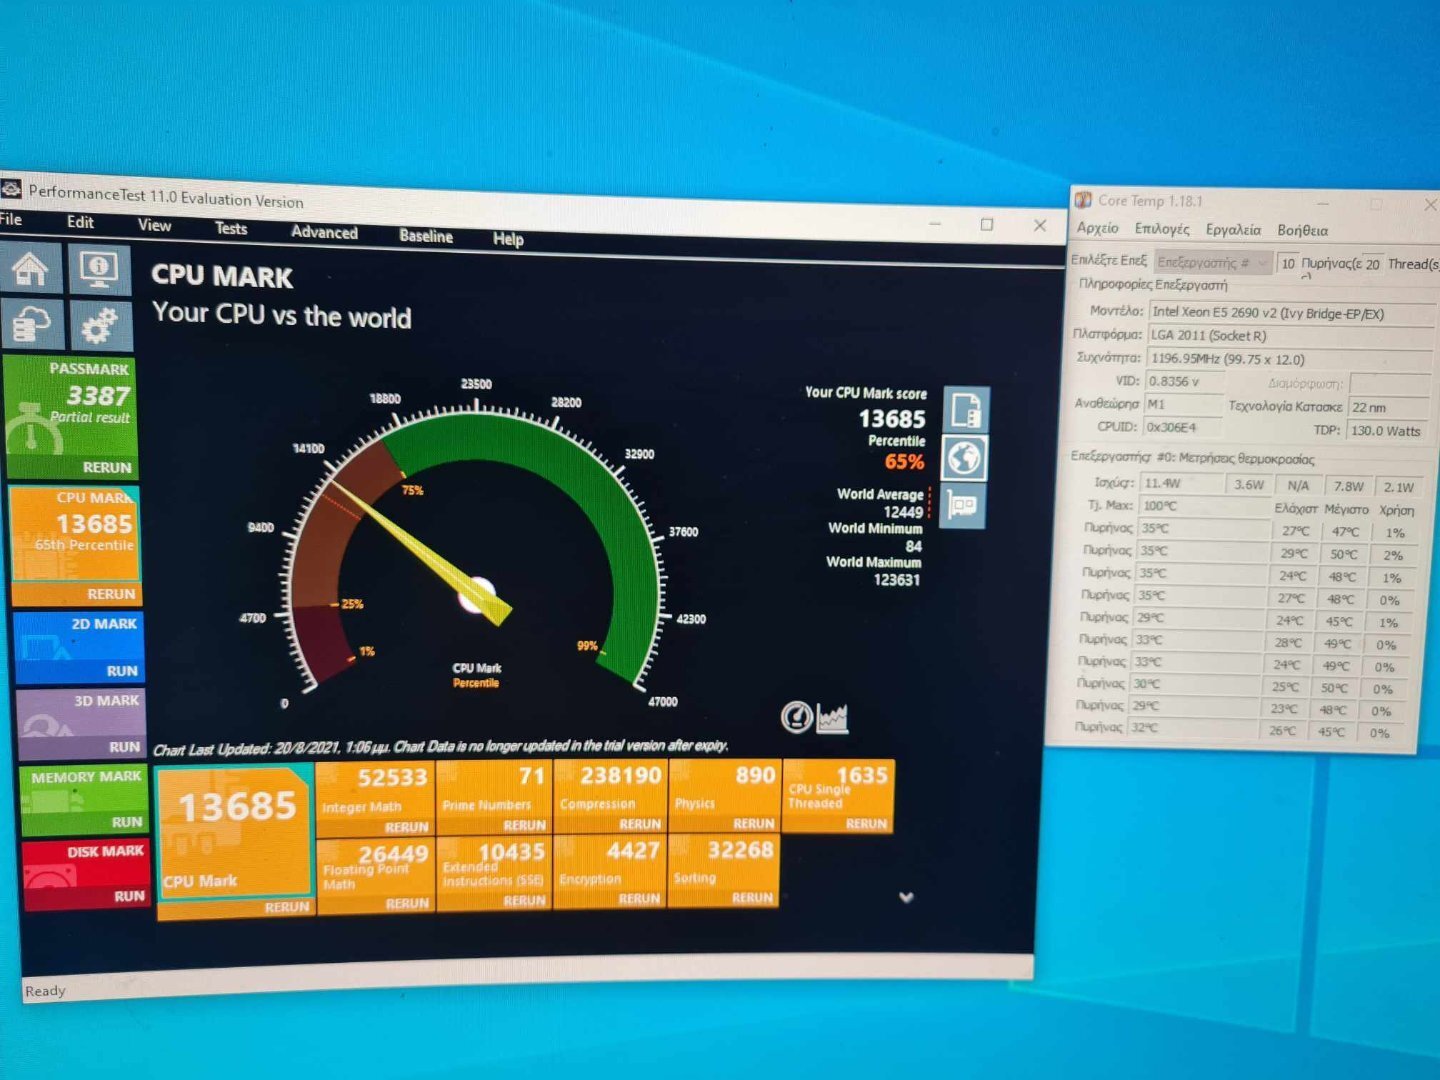
Task: Rerun the Floating Point Math test
Action: click(407, 903)
